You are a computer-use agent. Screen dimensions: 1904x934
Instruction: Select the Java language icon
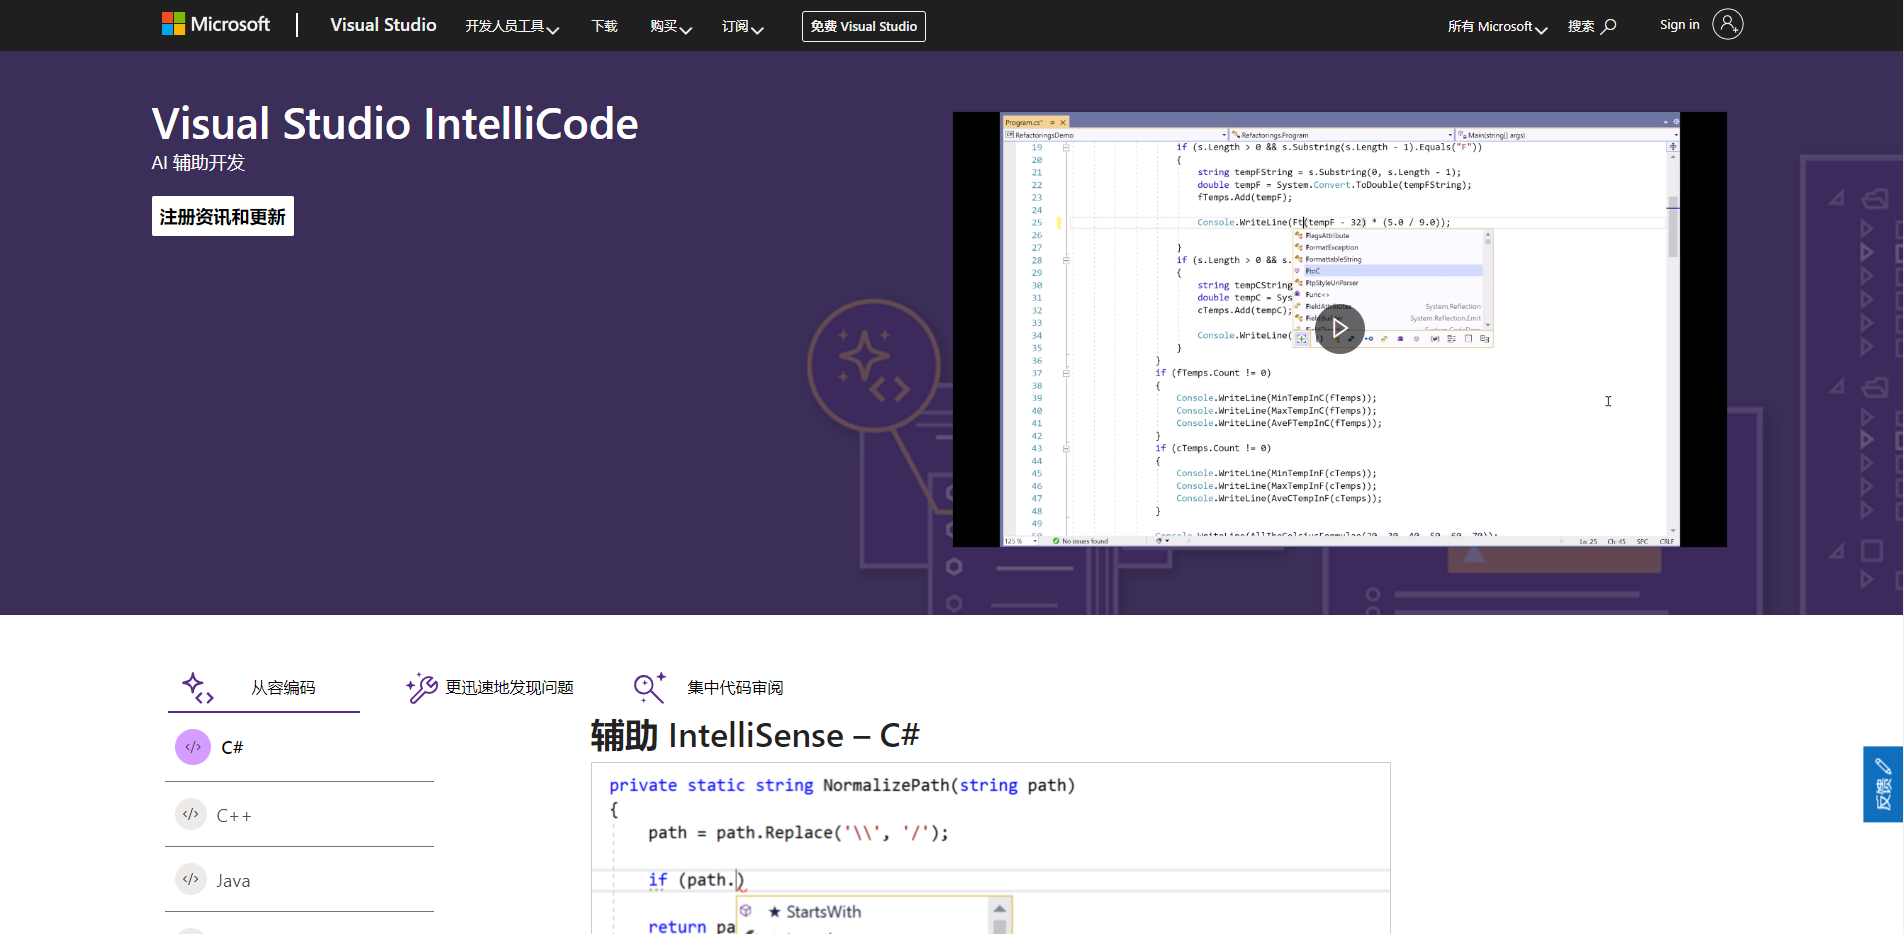pyautogui.click(x=190, y=880)
